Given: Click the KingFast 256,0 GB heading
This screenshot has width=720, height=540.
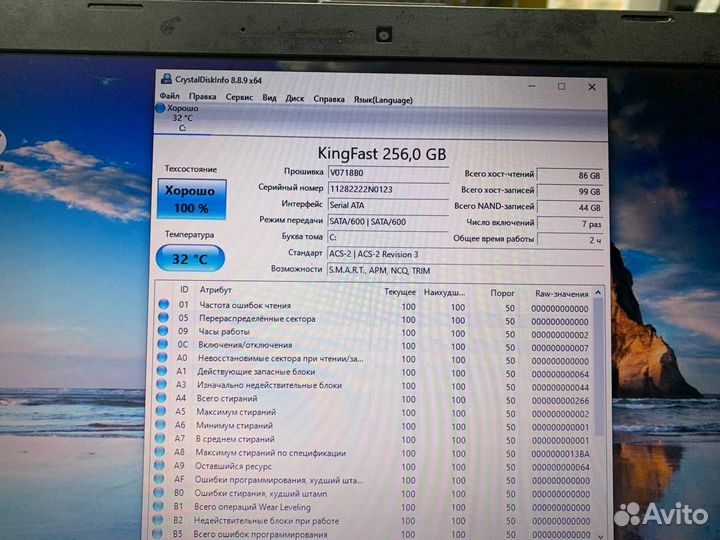Looking at the screenshot, I should coord(382,153).
